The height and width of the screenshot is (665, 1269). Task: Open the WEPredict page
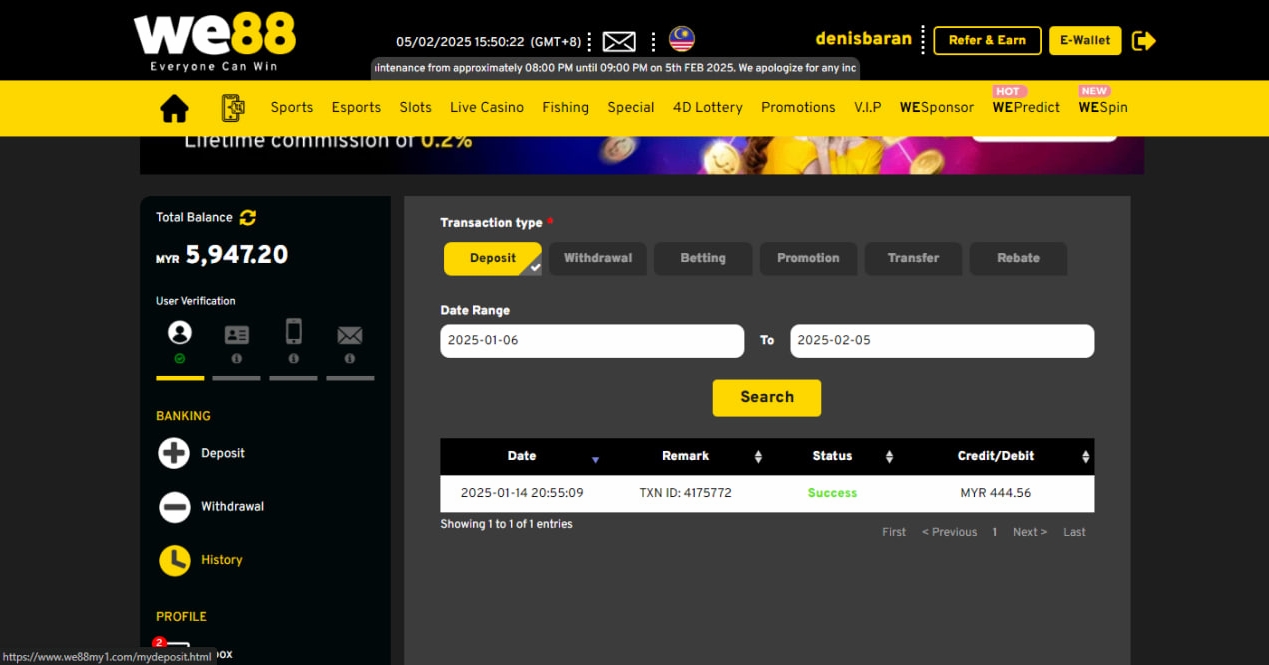(1026, 108)
